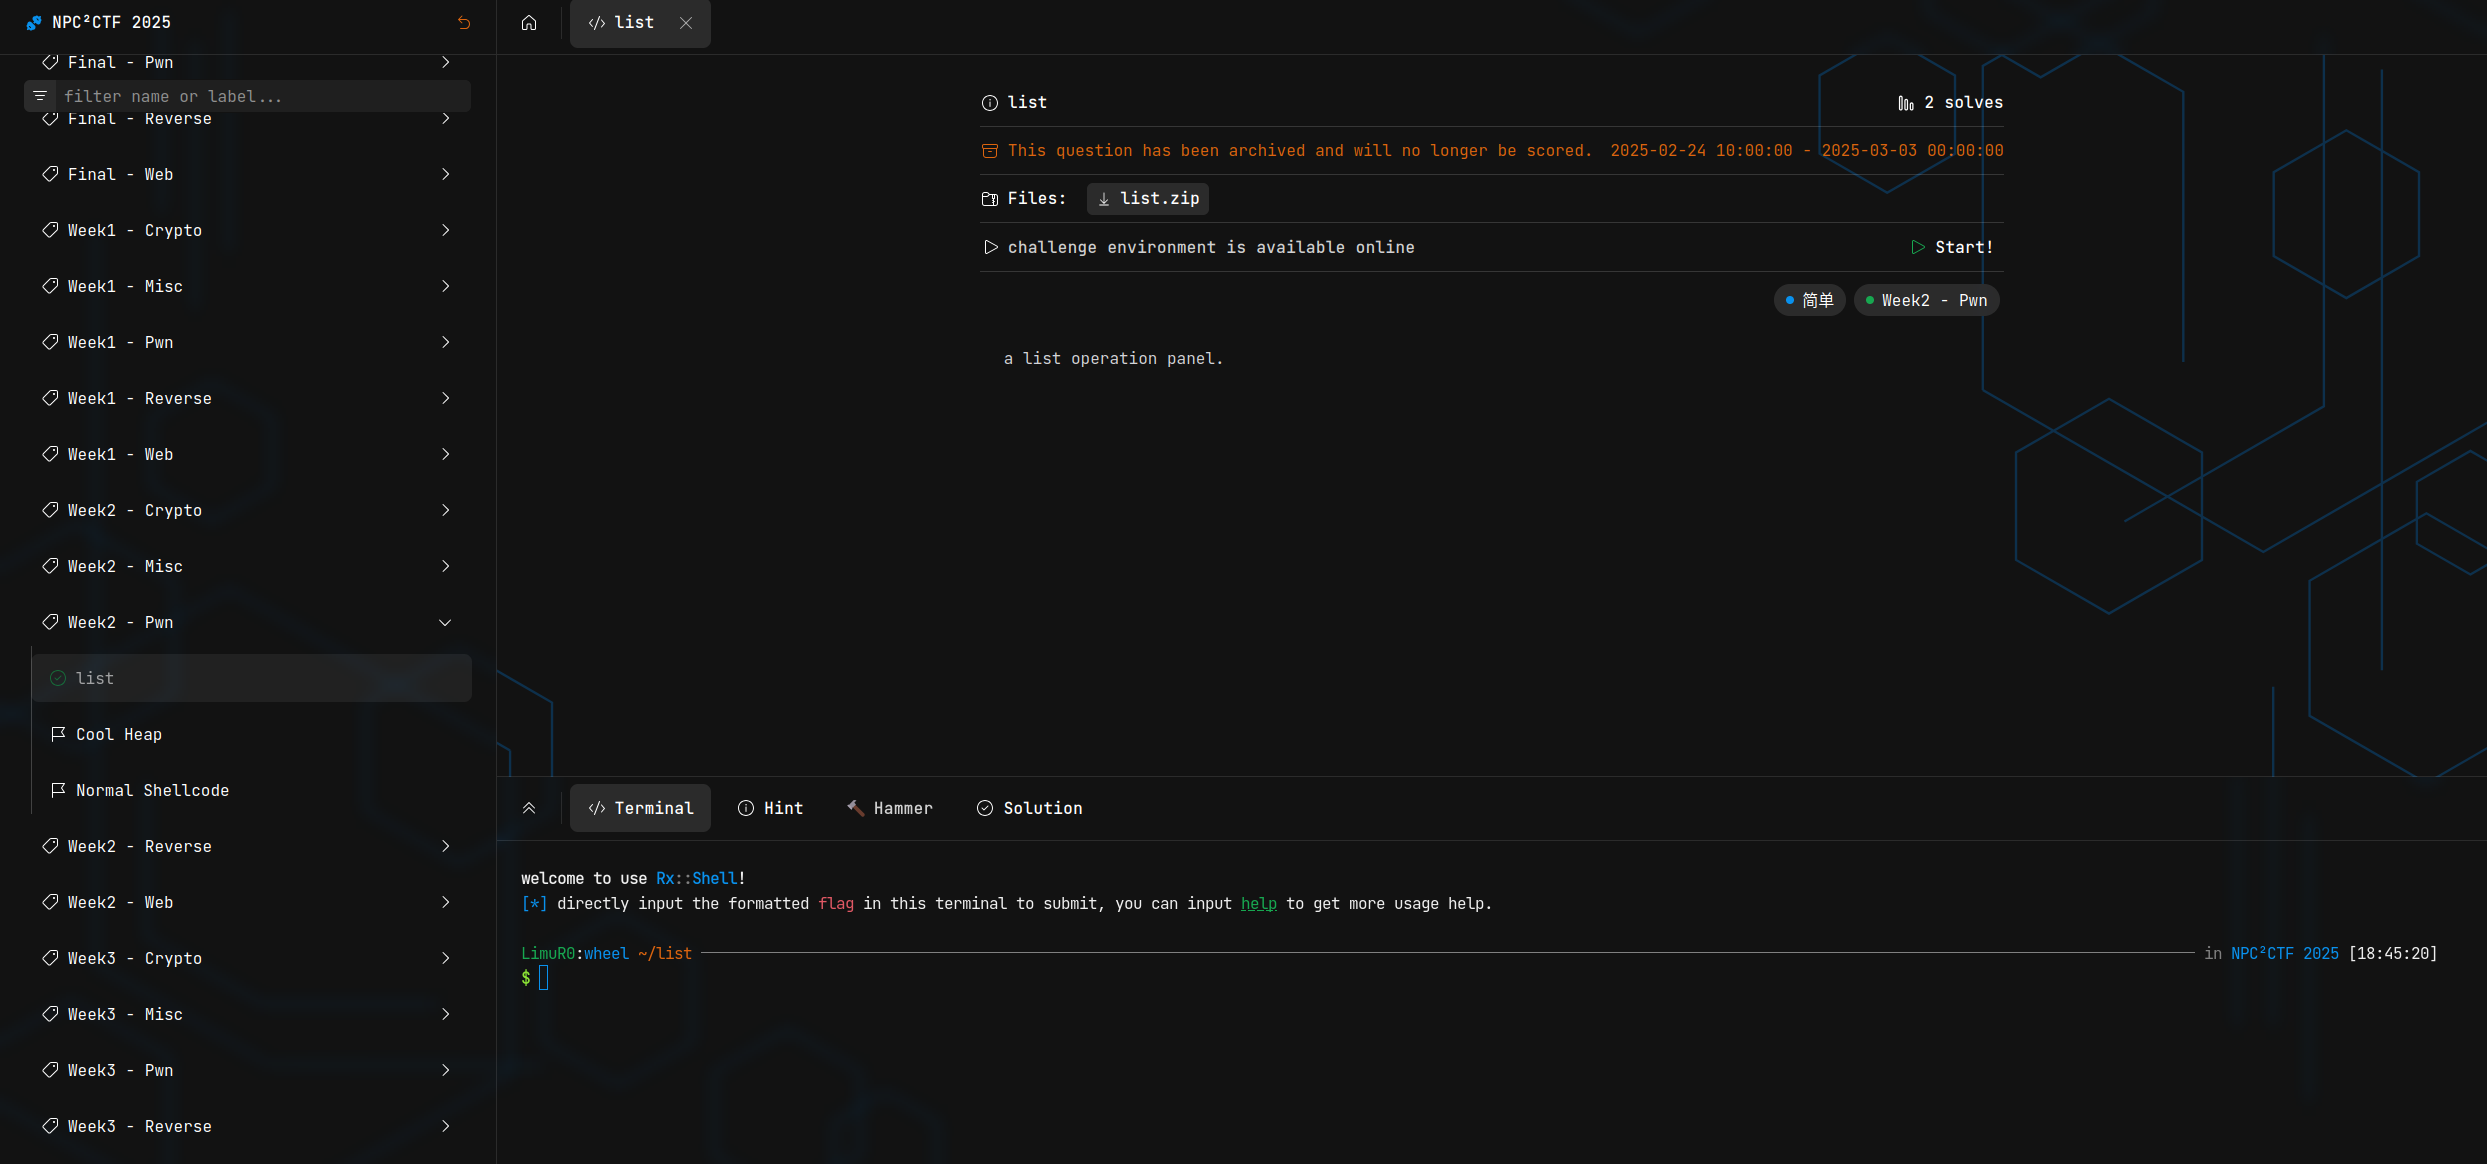Viewport: 2487px width, 1164px height.
Task: Click the 简单 difficulty tag
Action: click(x=1809, y=301)
